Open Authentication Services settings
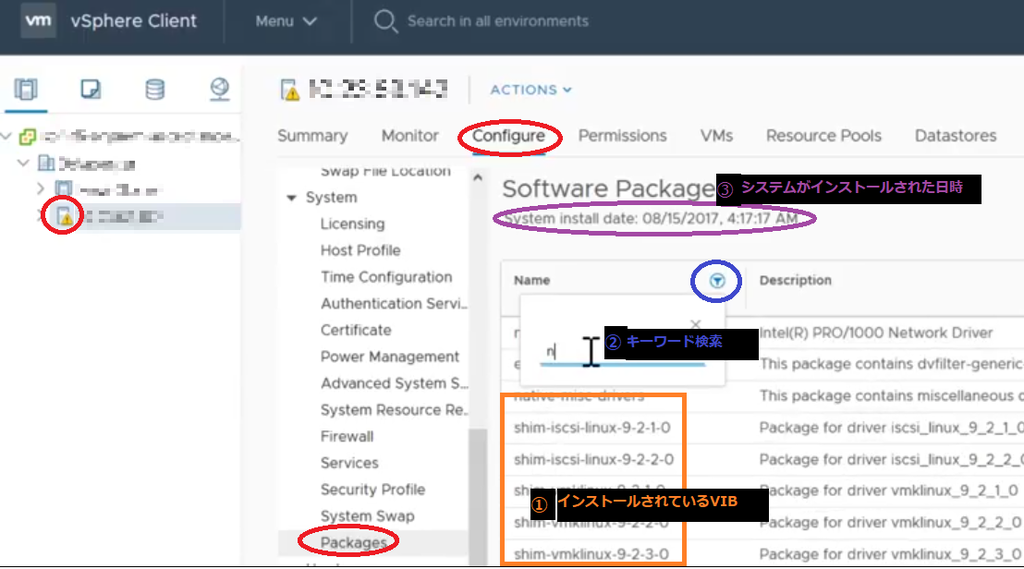Viewport: 1024px width, 569px height. [x=394, y=304]
